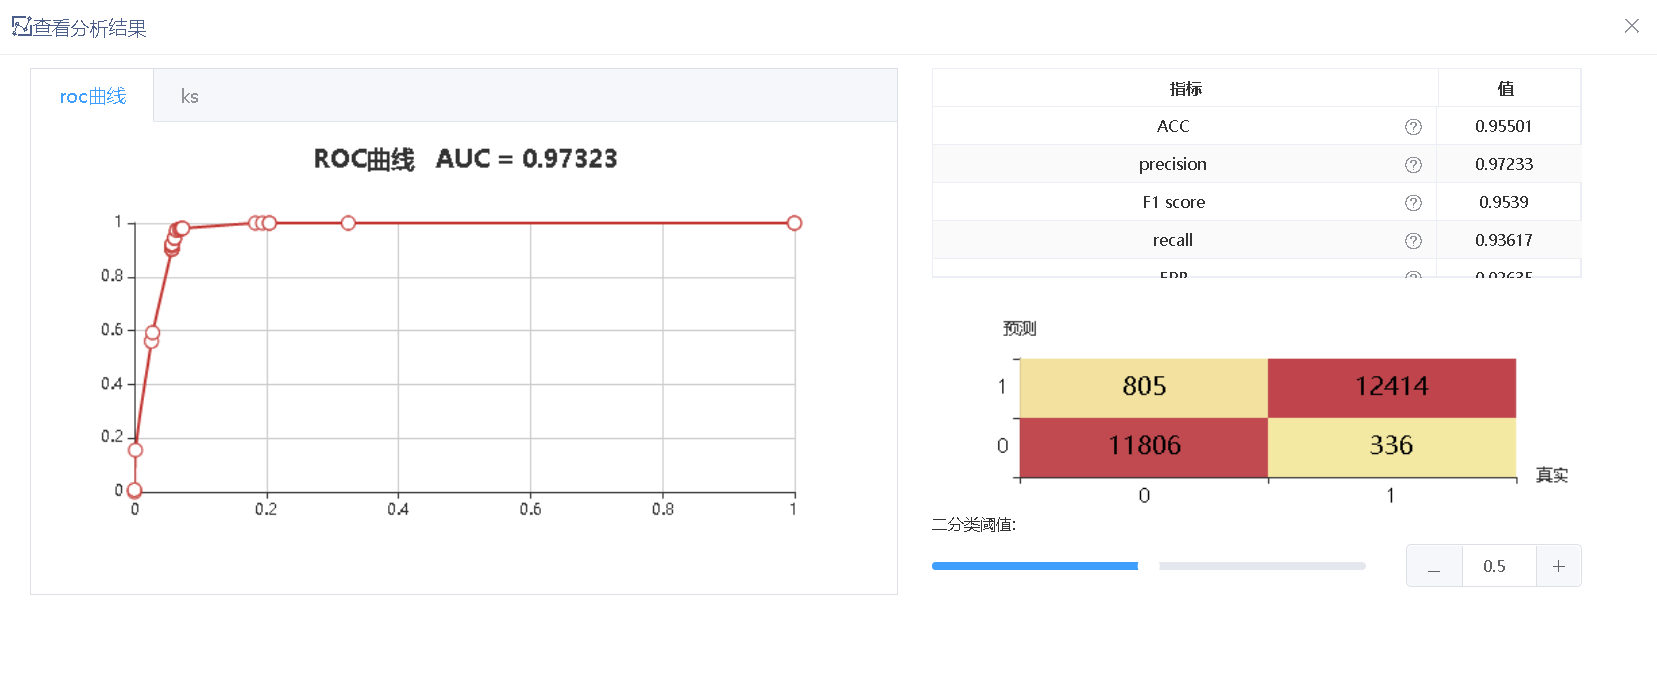The width and height of the screenshot is (1657, 679).
Task: Click the F1 score value 0.9539
Action: coord(1503,202)
